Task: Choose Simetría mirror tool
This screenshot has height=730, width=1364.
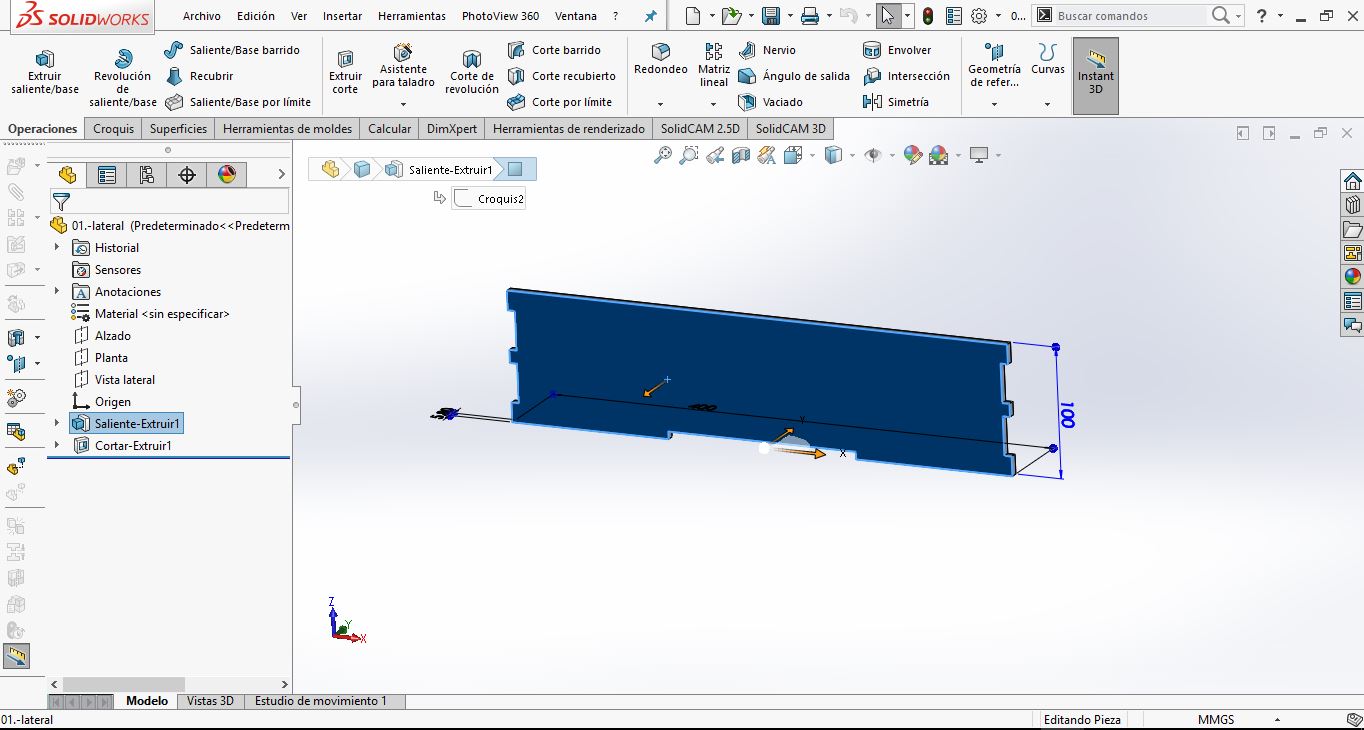Action: click(896, 102)
